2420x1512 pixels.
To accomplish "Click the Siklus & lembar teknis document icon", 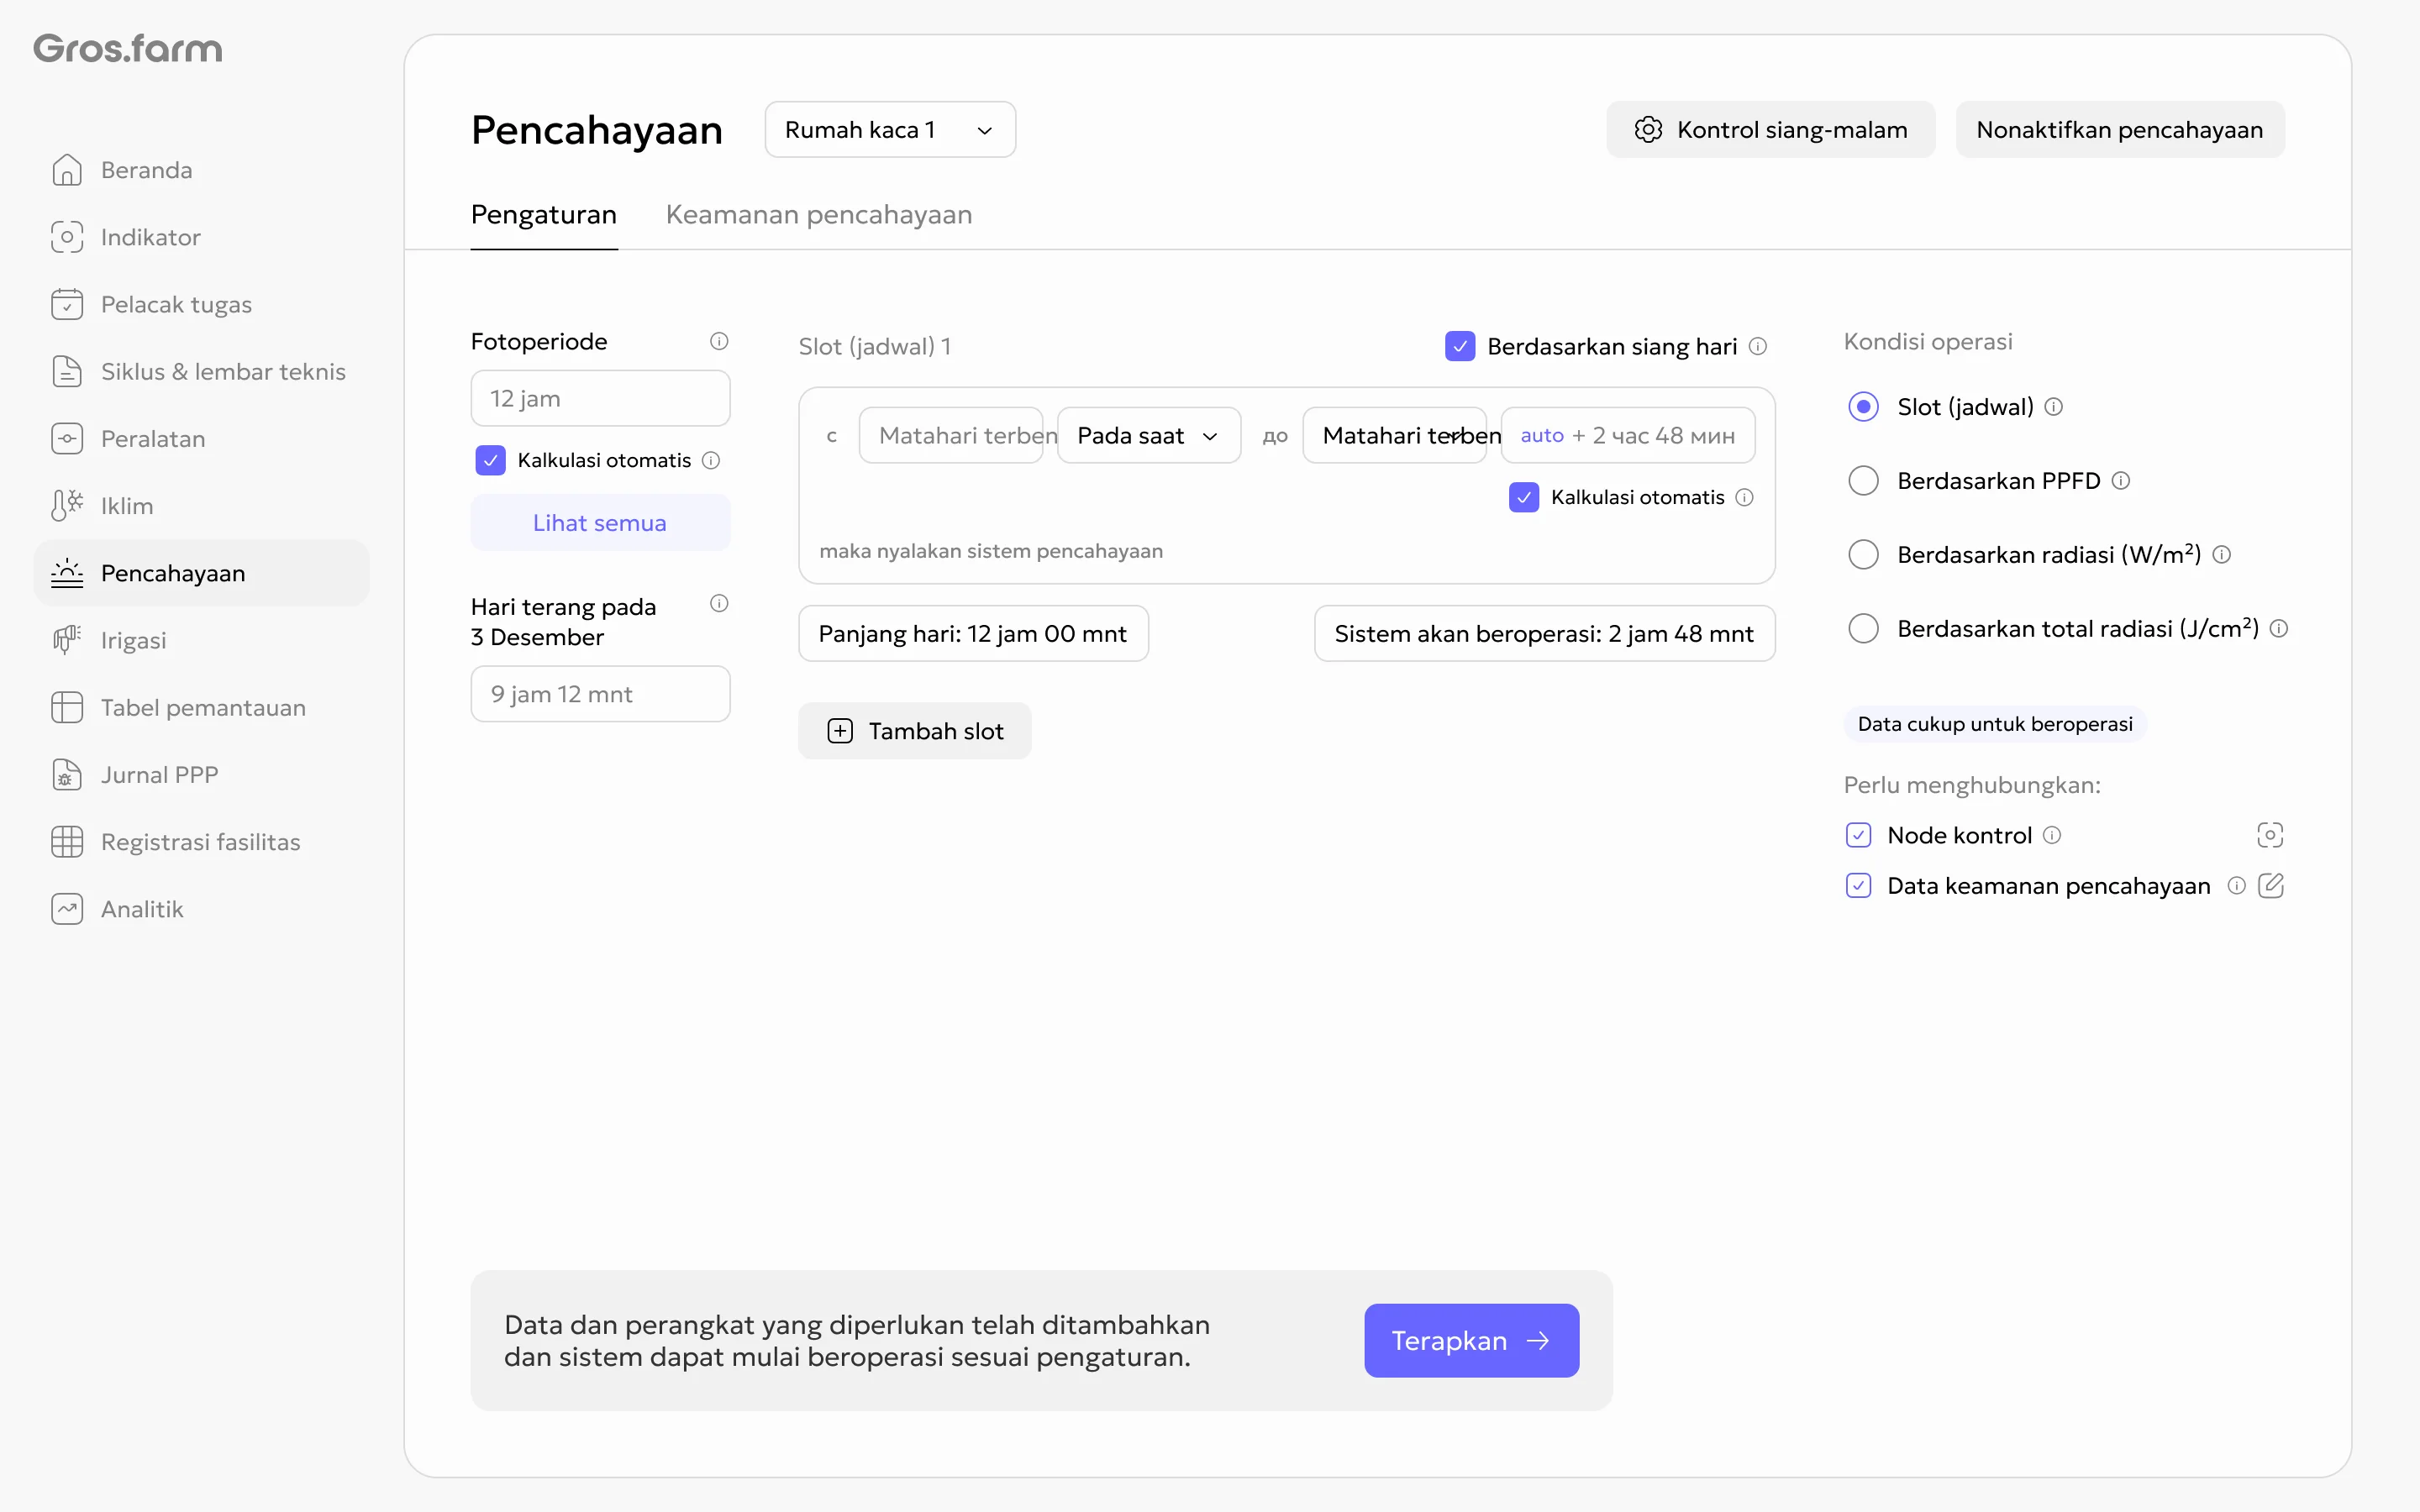I will pyautogui.click(x=67, y=371).
